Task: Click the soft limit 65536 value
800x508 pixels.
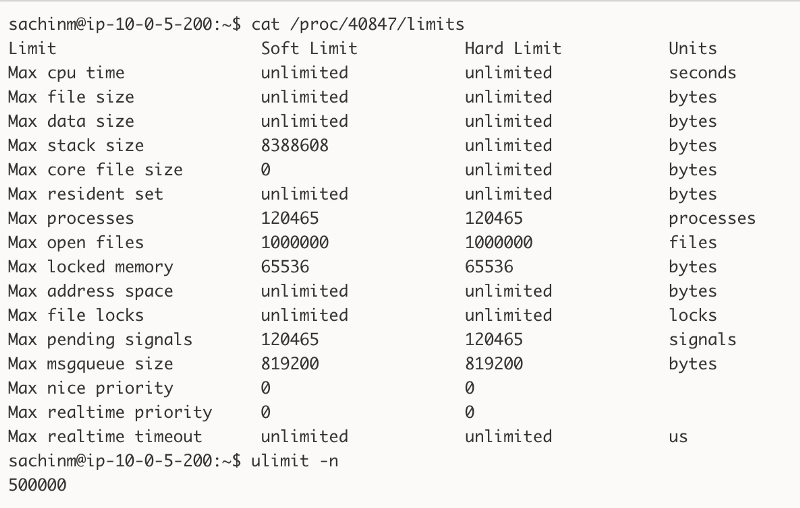Action: coord(285,267)
